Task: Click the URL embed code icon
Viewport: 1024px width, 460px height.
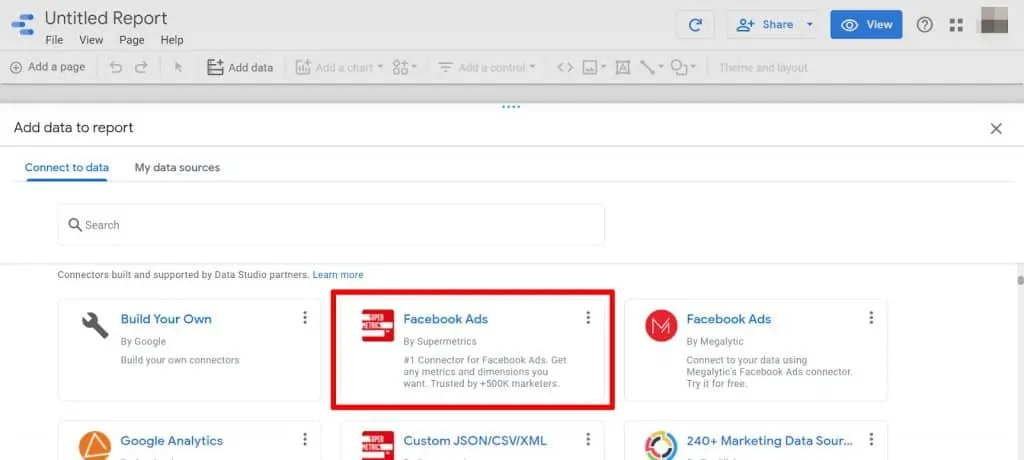Action: coord(565,67)
